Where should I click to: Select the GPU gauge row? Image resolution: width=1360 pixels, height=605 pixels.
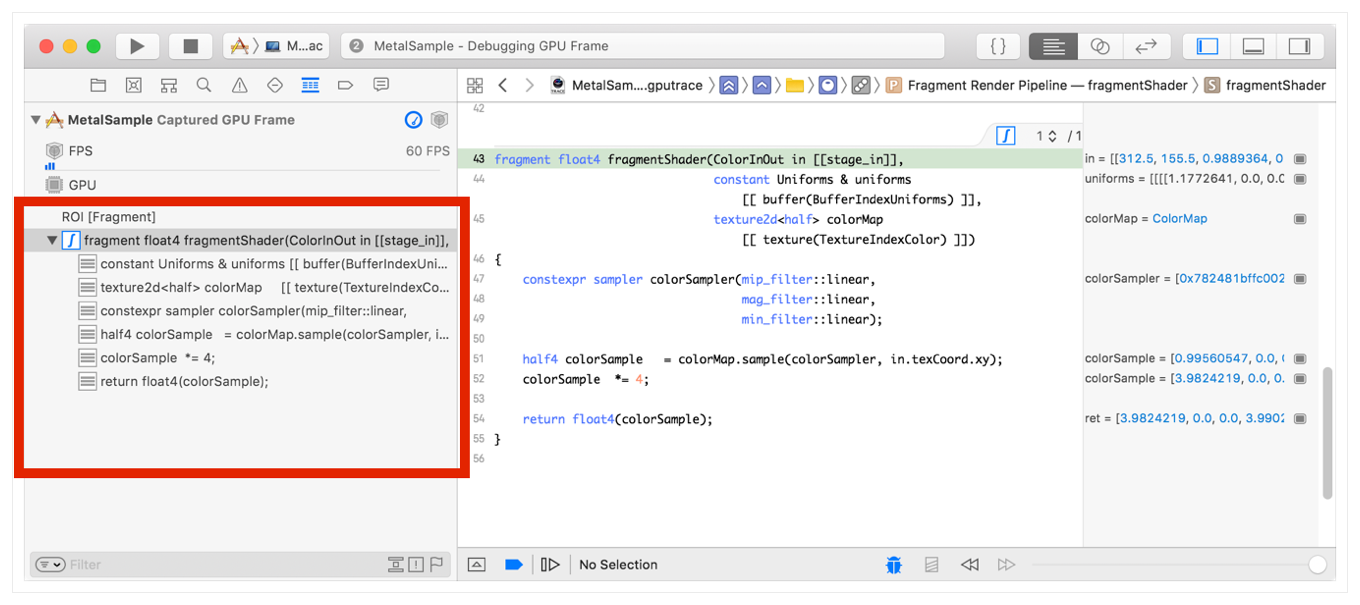[x=241, y=185]
